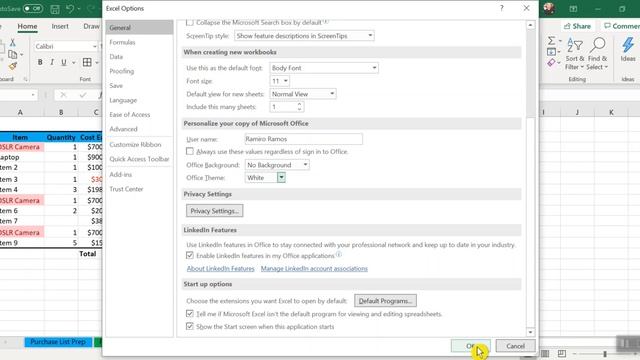
Task: Open the Office Theme dropdown arrow
Action: click(x=281, y=178)
